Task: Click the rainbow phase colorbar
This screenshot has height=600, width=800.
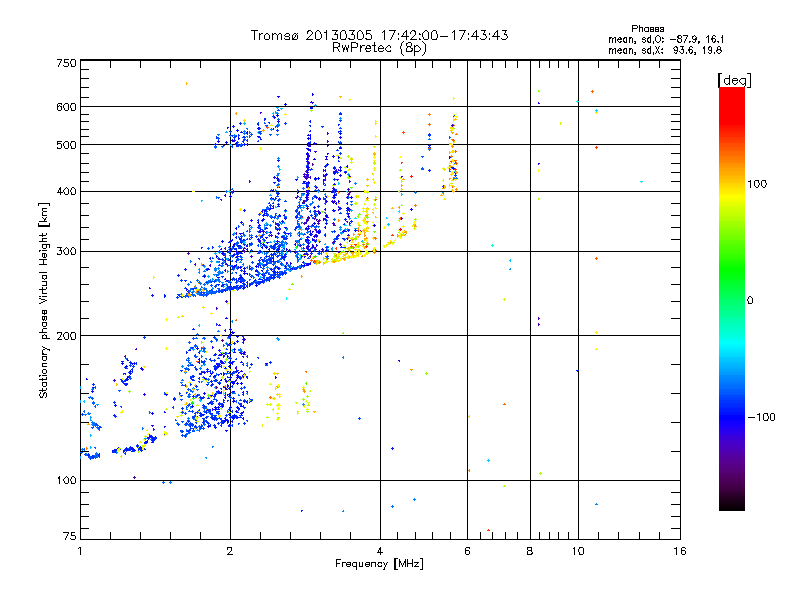Action: (x=732, y=299)
